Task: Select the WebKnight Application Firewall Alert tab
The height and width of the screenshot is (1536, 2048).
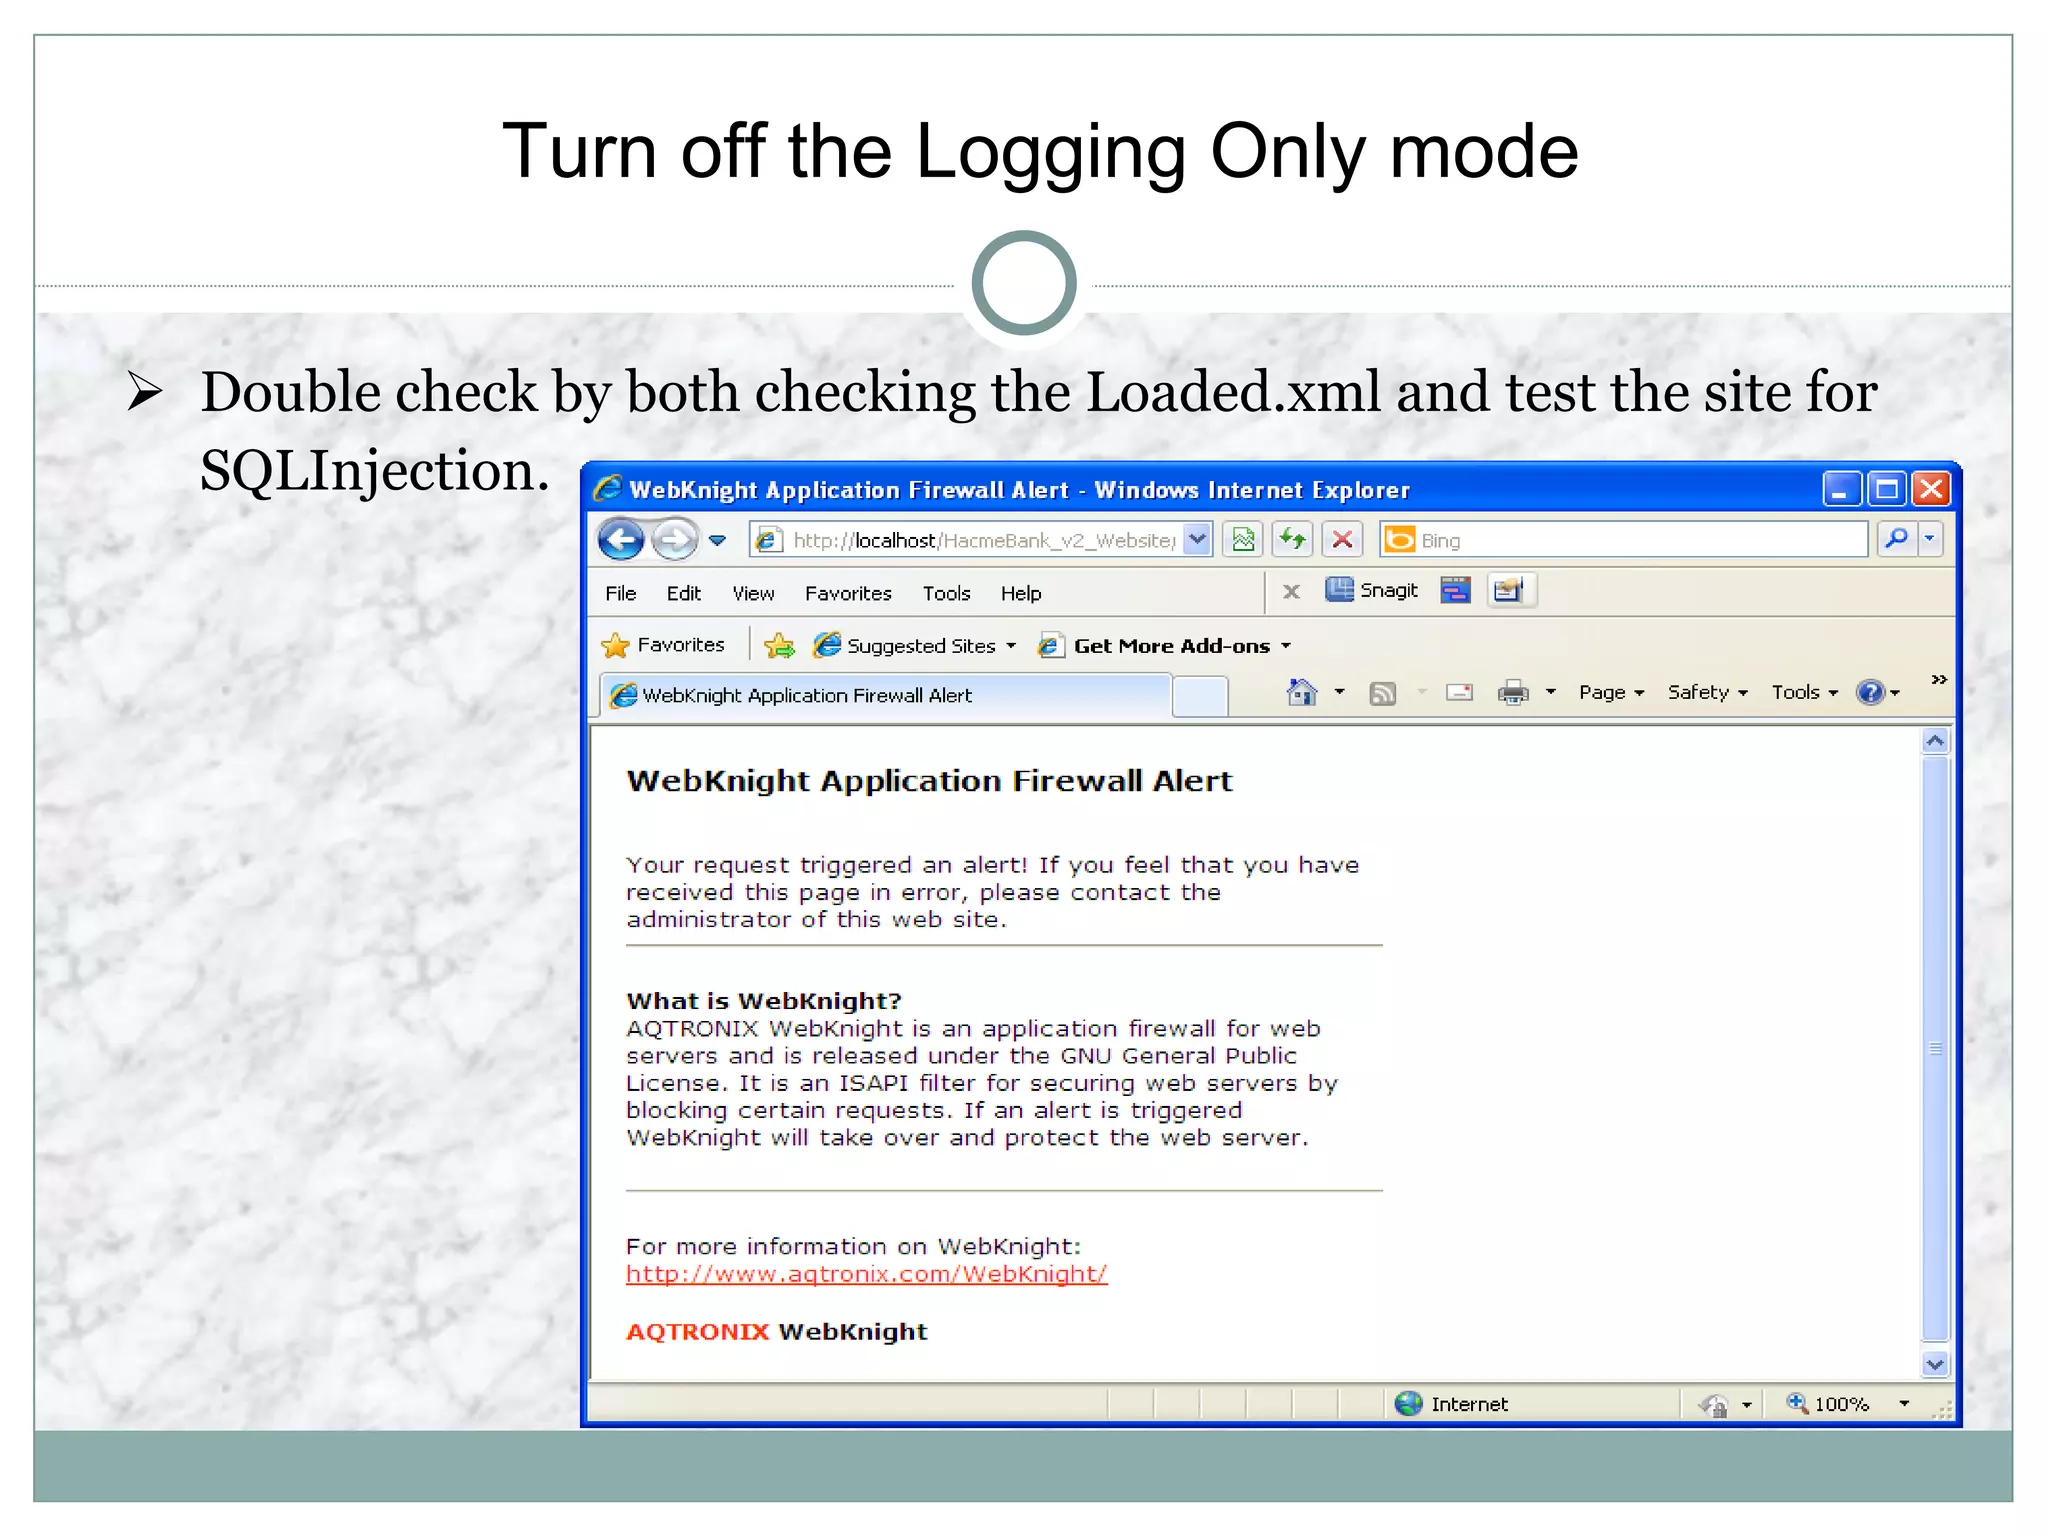Action: pyautogui.click(x=885, y=694)
